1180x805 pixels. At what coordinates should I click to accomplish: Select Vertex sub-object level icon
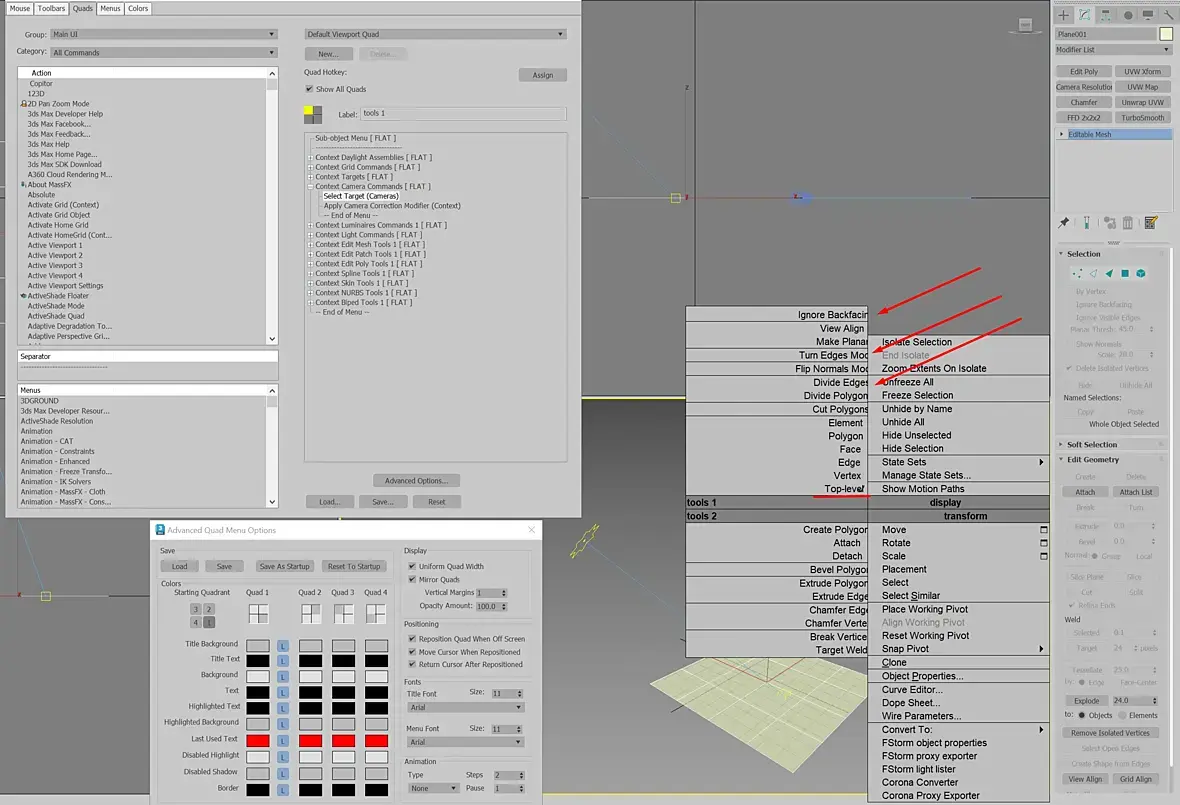[1077, 274]
